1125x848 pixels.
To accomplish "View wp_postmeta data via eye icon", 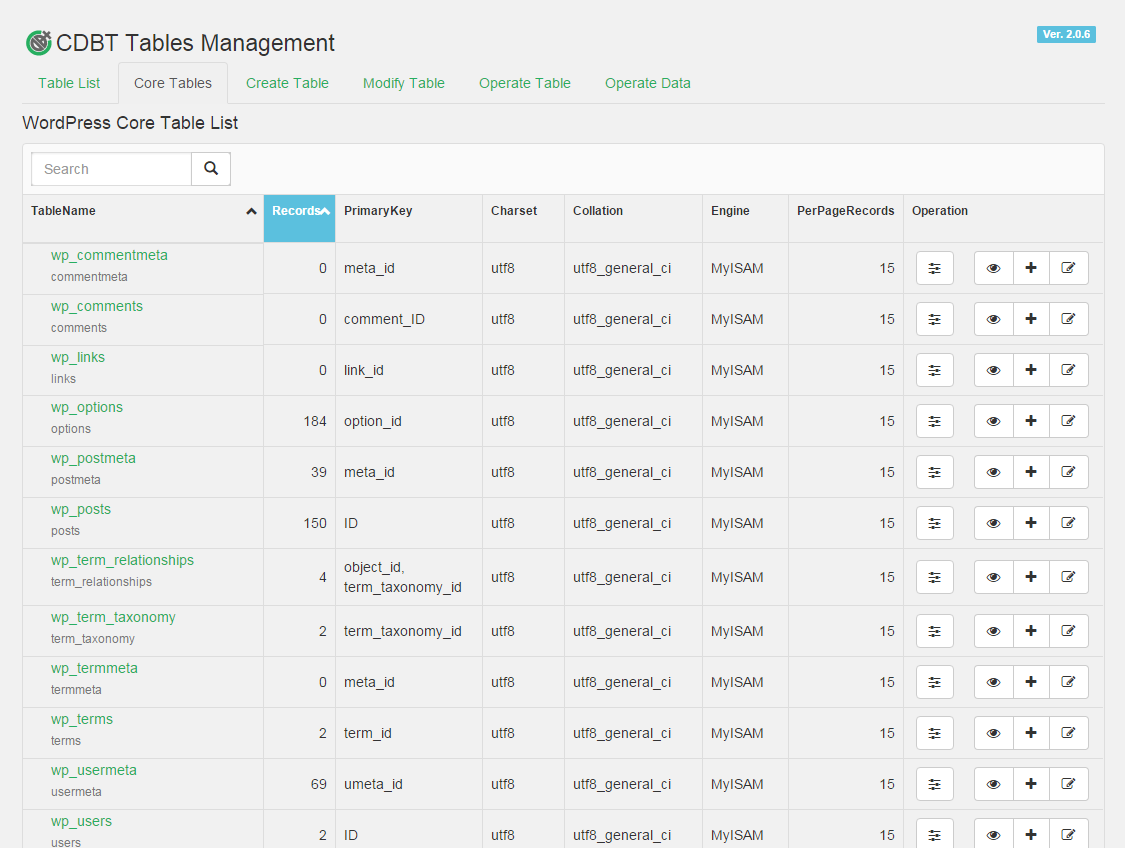I will coord(993,472).
